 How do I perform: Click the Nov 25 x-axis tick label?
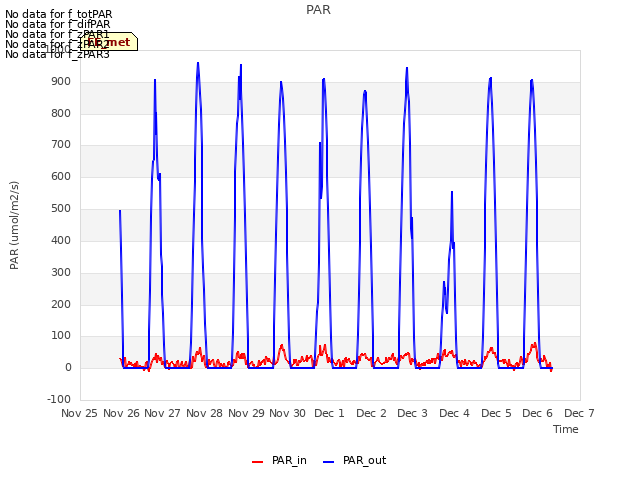[80, 413]
